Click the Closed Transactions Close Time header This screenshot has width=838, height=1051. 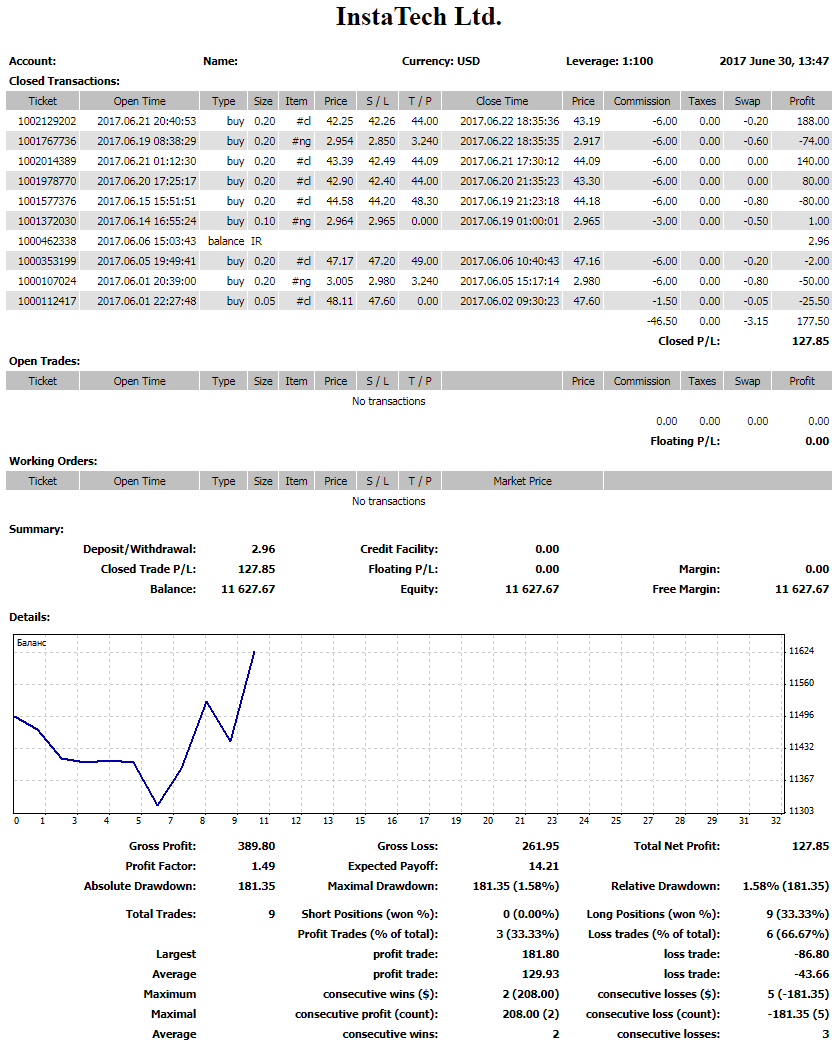tap(502, 101)
